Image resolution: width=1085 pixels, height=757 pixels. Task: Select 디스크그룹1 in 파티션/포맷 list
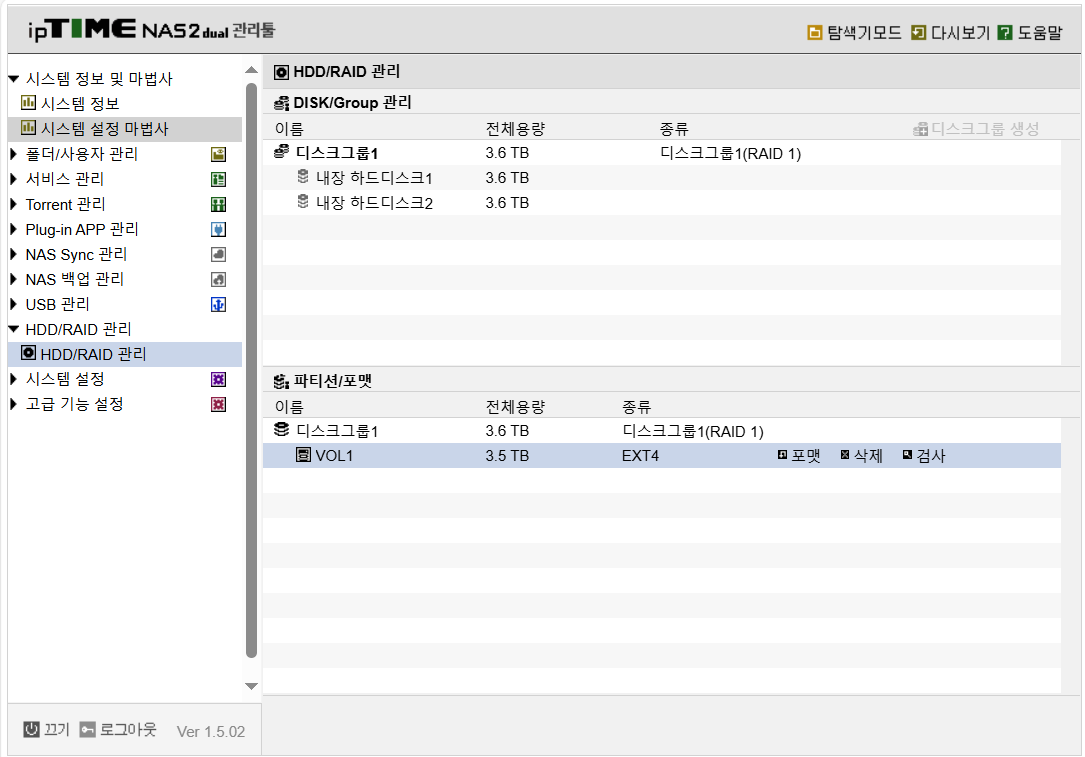pyautogui.click(x=662, y=430)
